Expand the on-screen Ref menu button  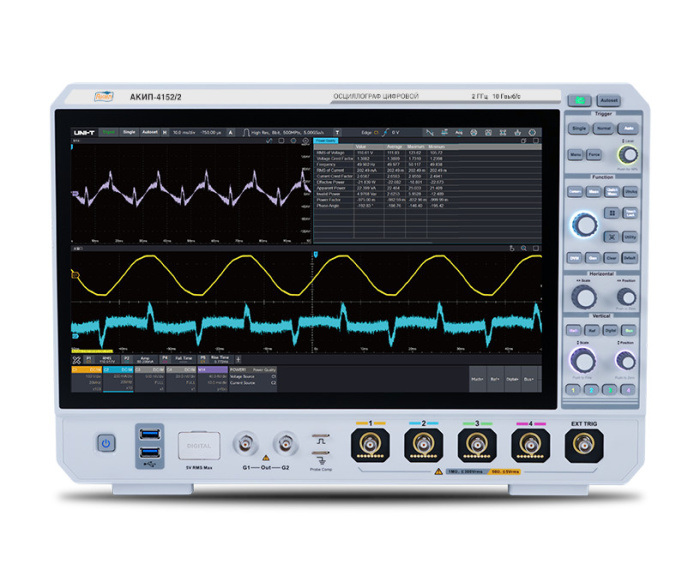495,379
